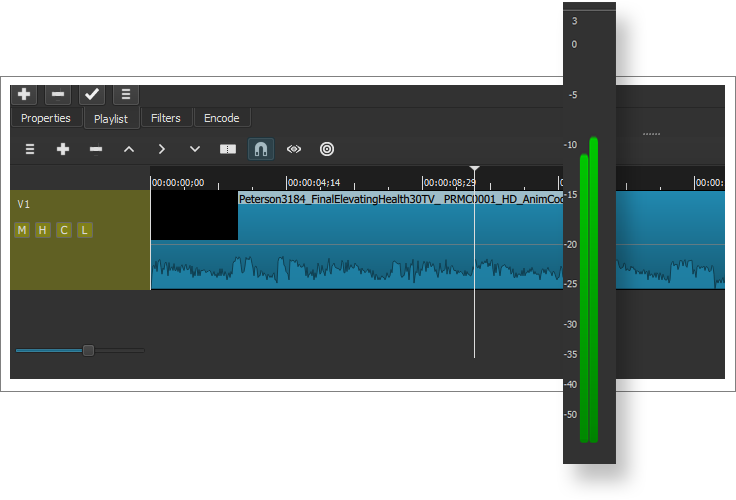The height and width of the screenshot is (500, 736).
Task: Open the playlist menu button above the tabs
Action: click(x=126, y=94)
